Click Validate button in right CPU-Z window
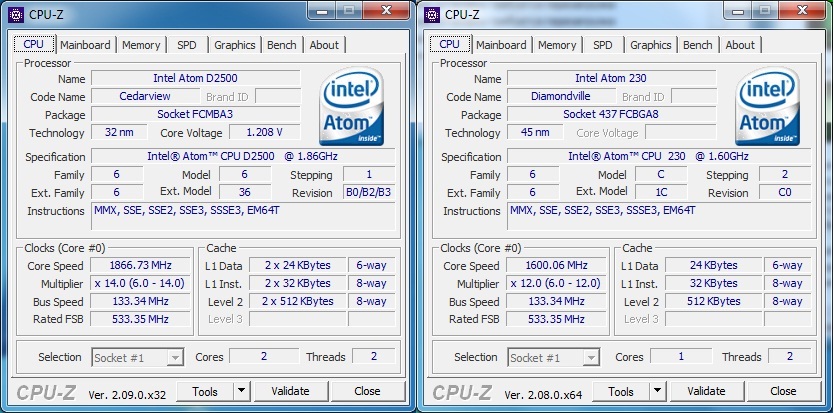The height and width of the screenshot is (413, 834). 706,391
